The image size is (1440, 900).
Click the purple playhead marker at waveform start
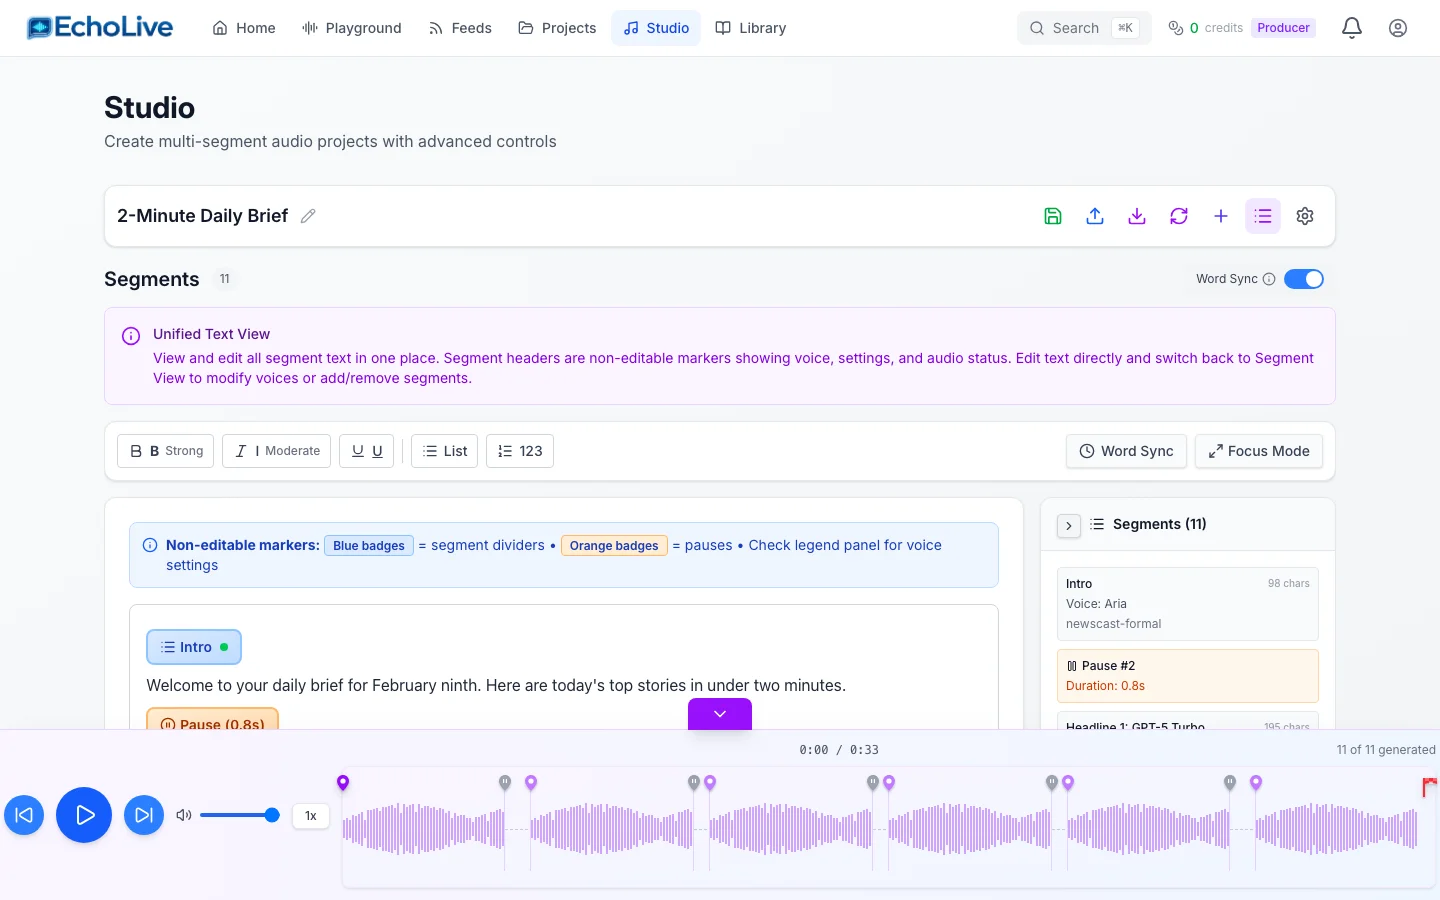pyautogui.click(x=343, y=782)
